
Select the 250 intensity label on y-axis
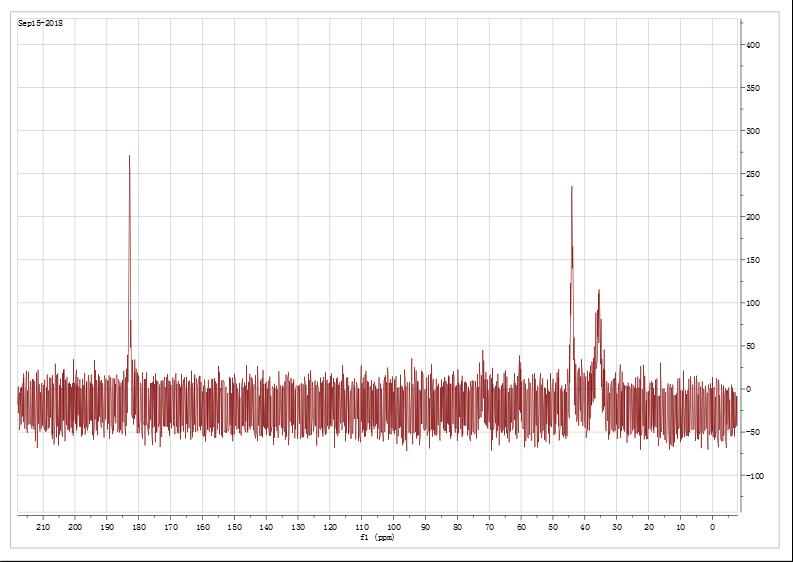[752, 174]
